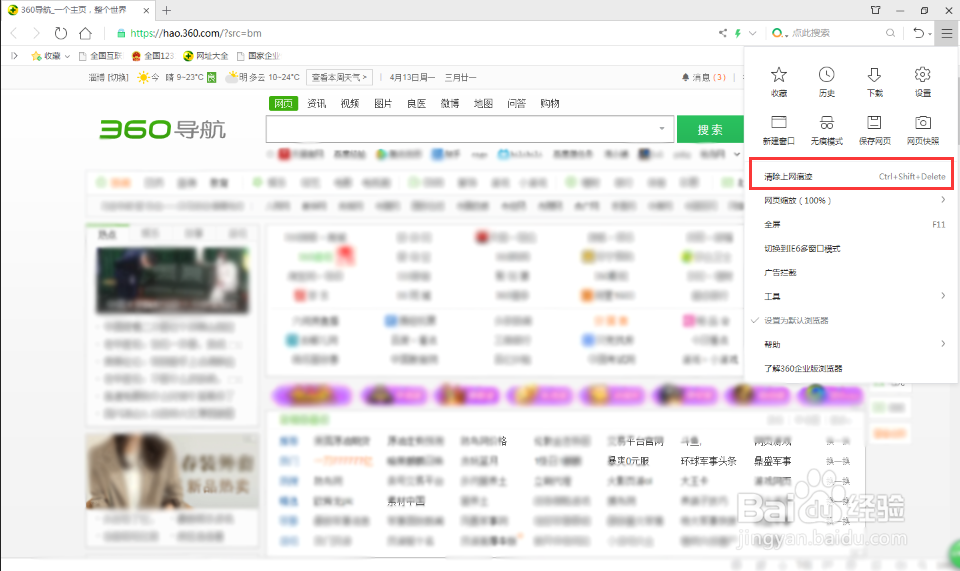Select 清除上网痕迹 menu entry
Image resolution: width=960 pixels, height=571 pixels.
point(851,176)
